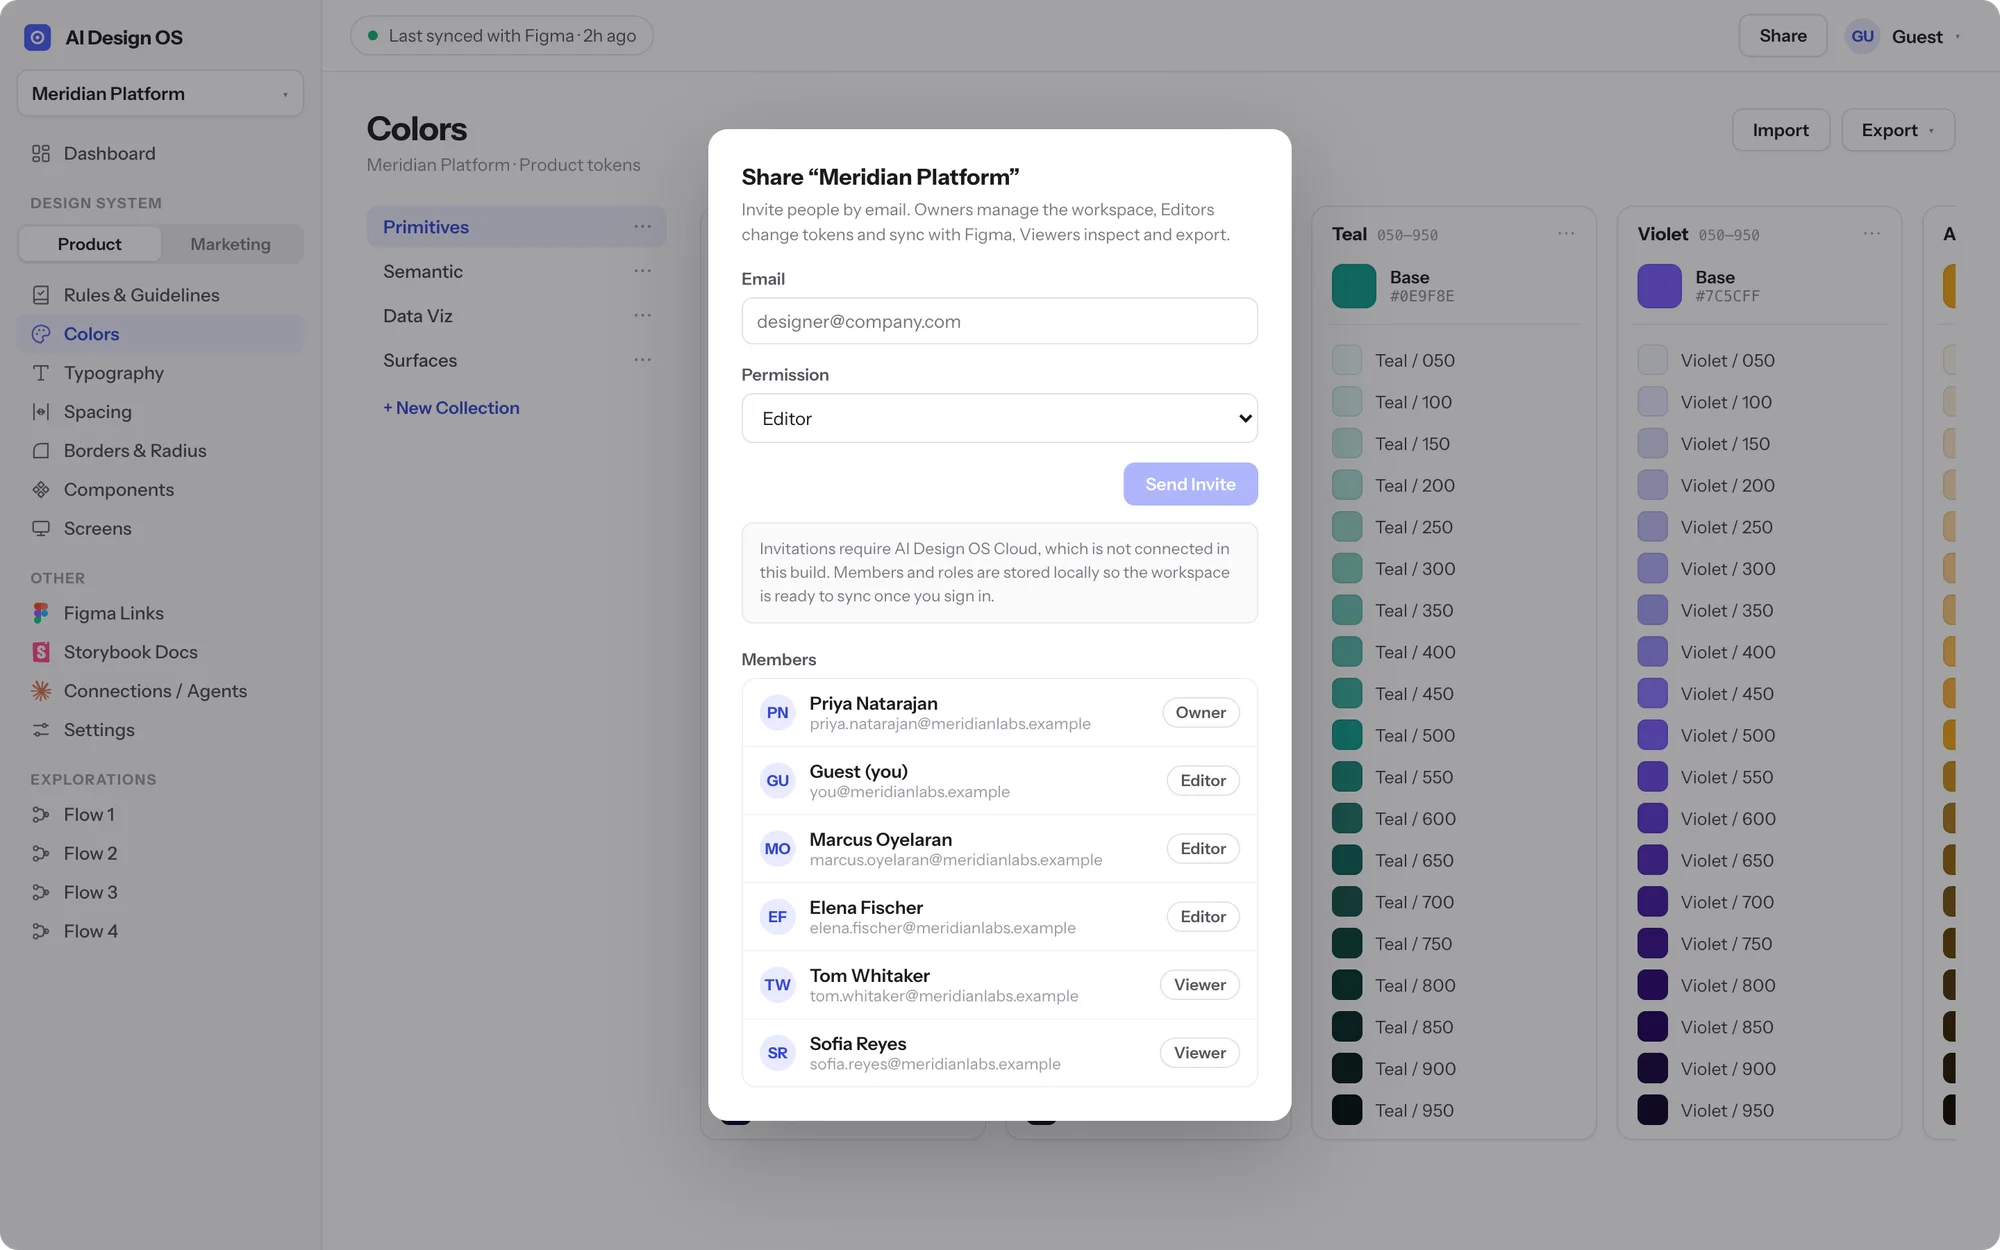Click the GU avatar in top bar
The height and width of the screenshot is (1250, 2000).
tap(1862, 37)
